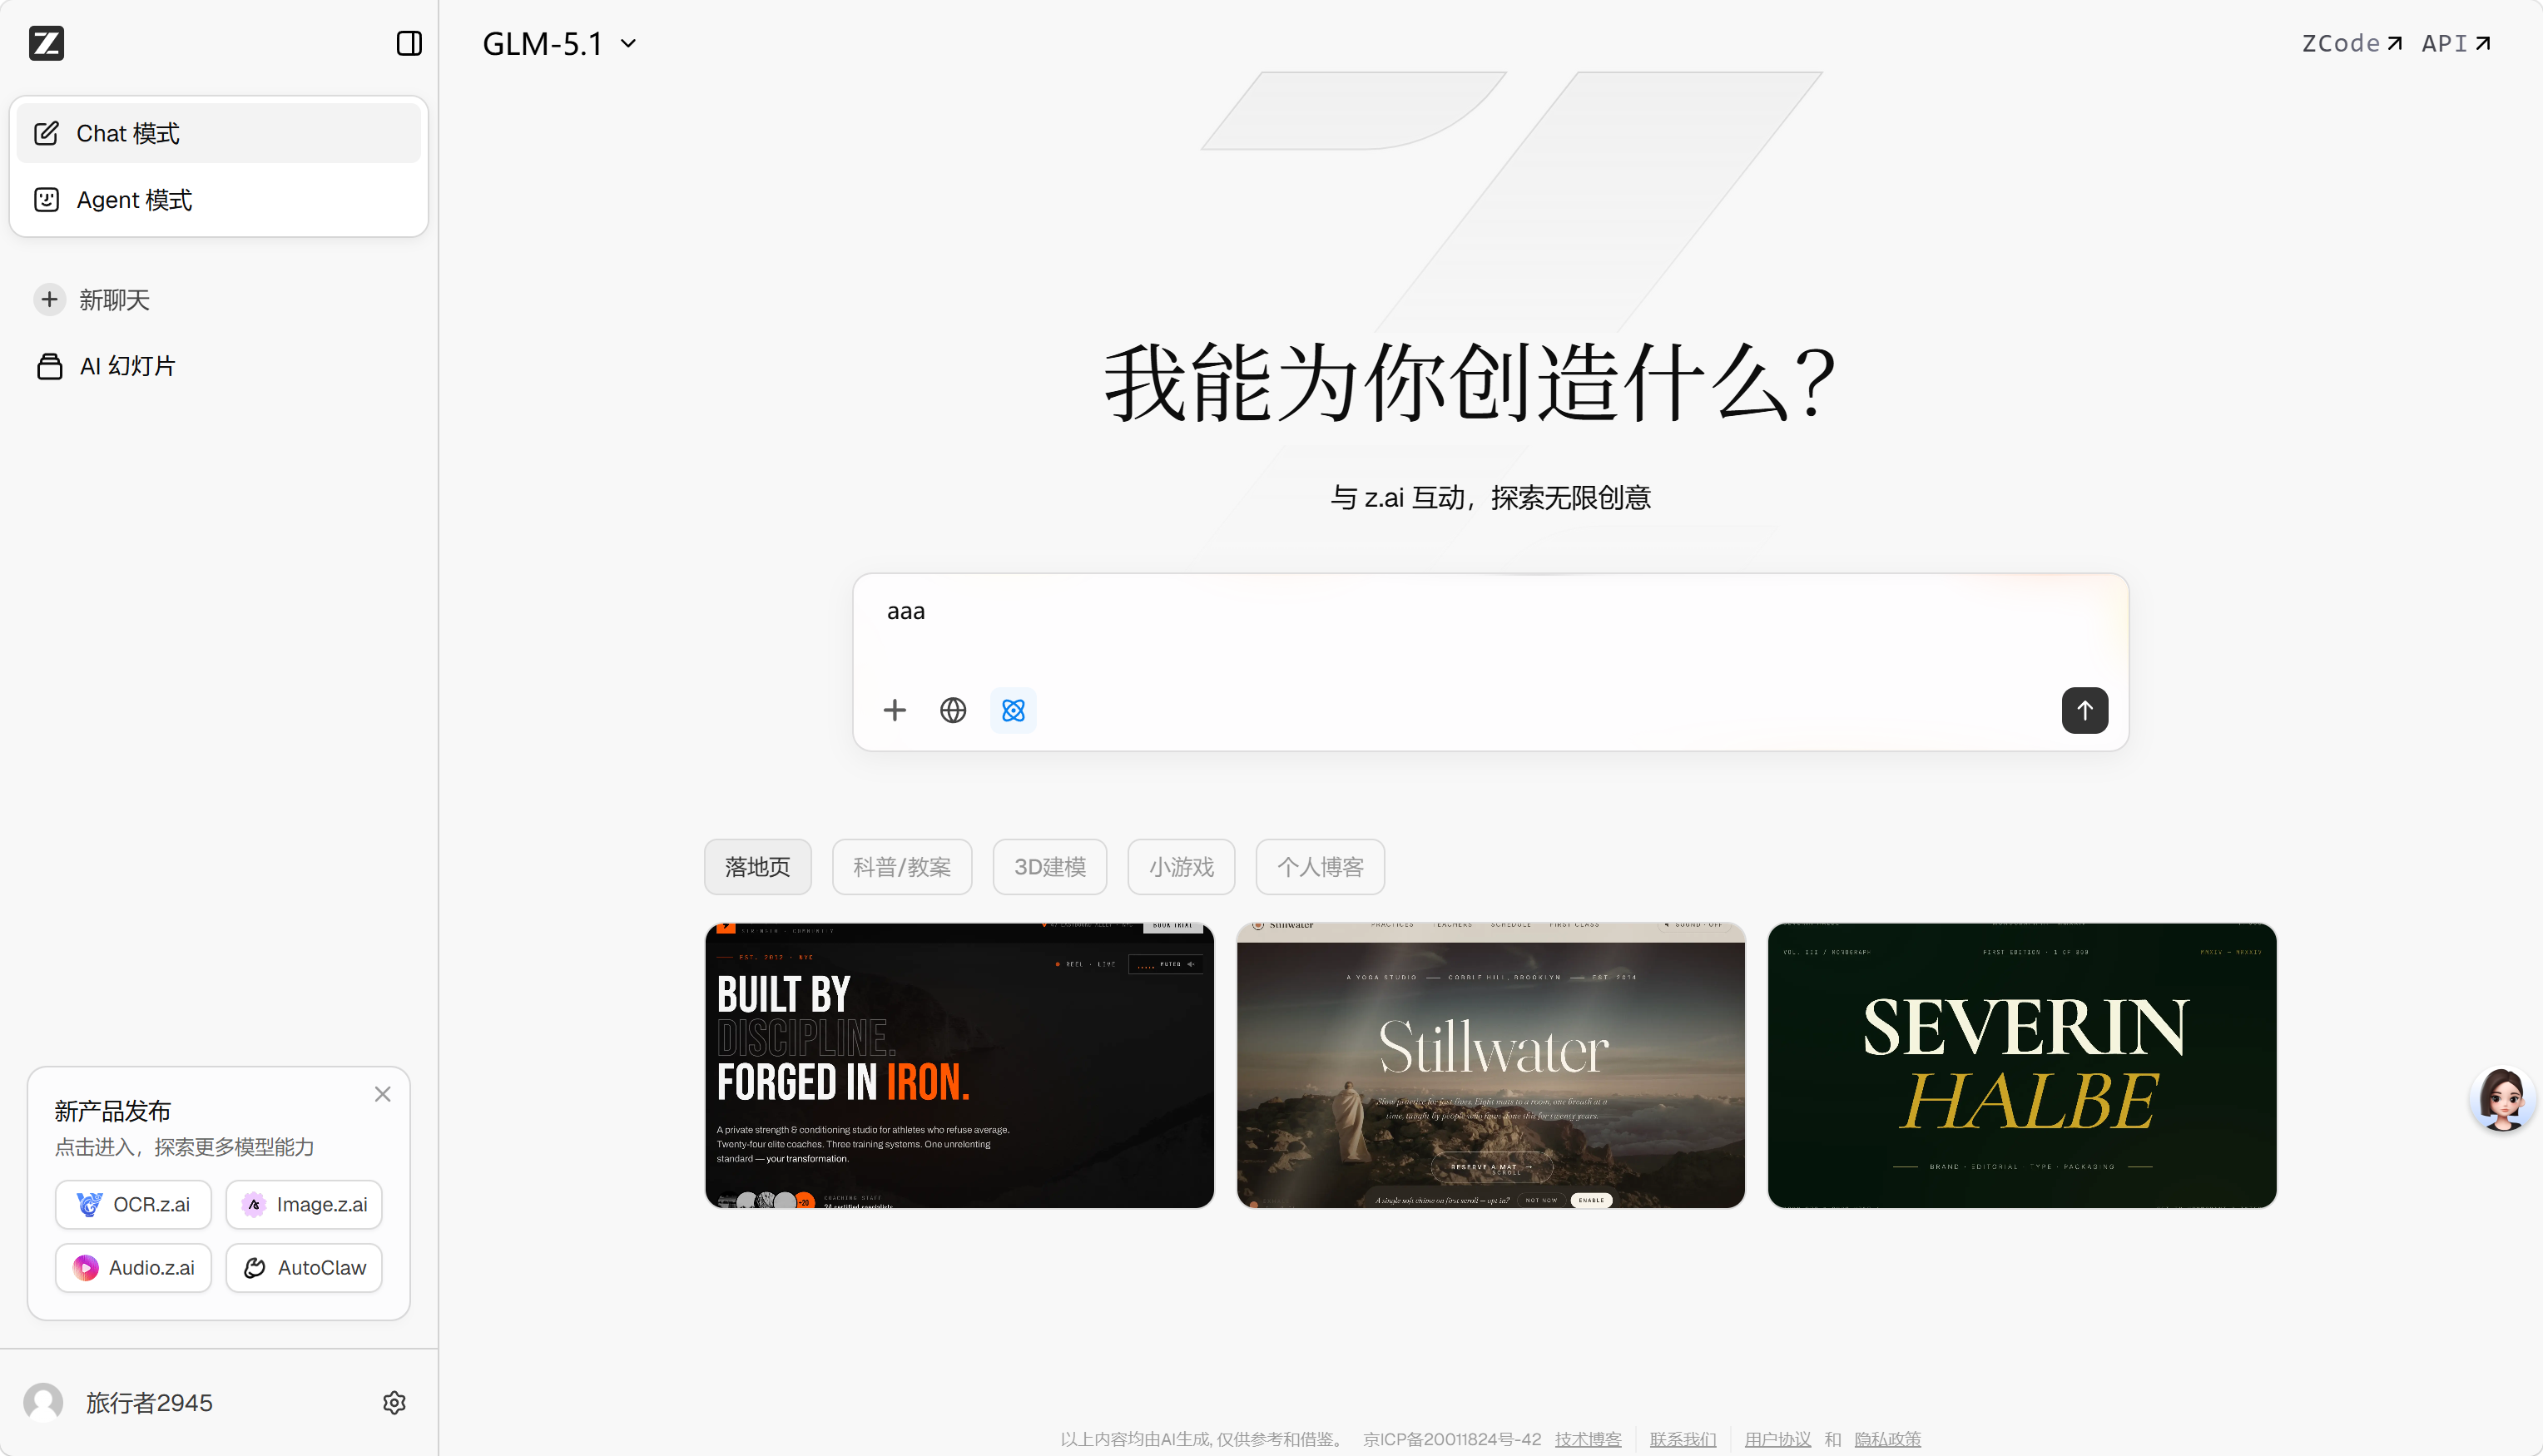The image size is (2543, 1456).
Task: Select the 科普/教案 category tab
Action: (x=902, y=866)
